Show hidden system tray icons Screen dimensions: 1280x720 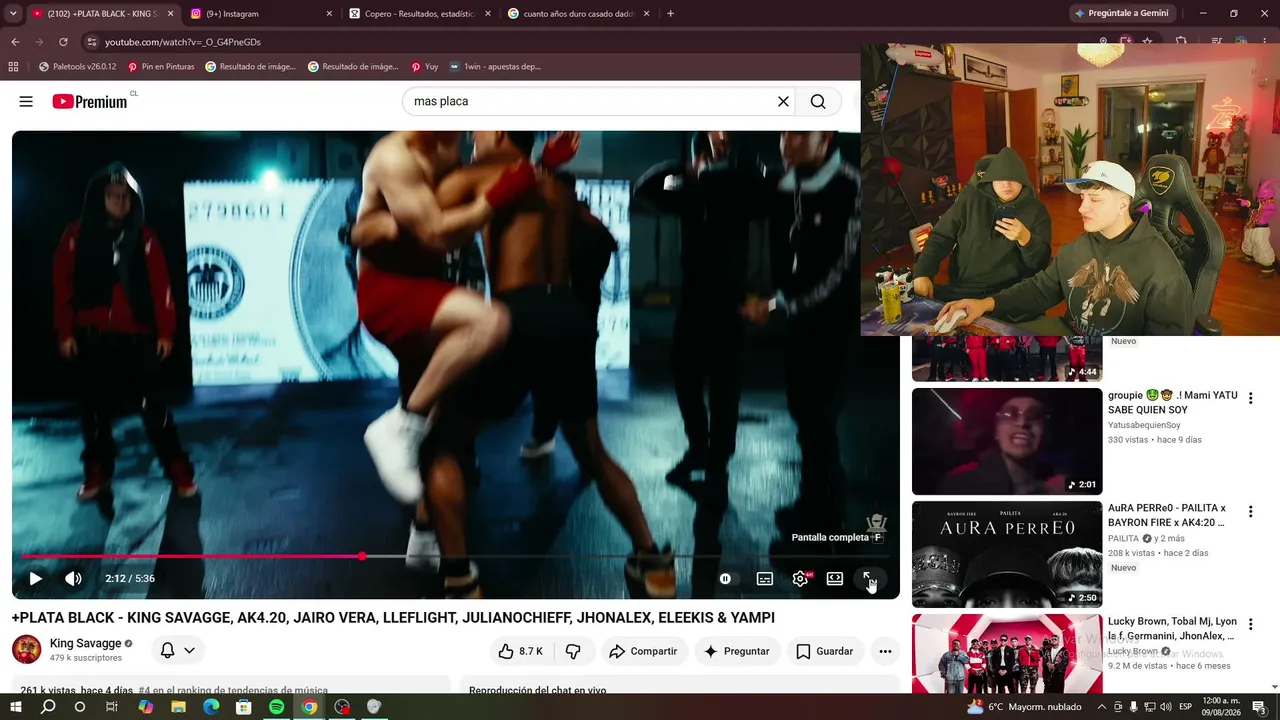pyautogui.click(x=1102, y=707)
